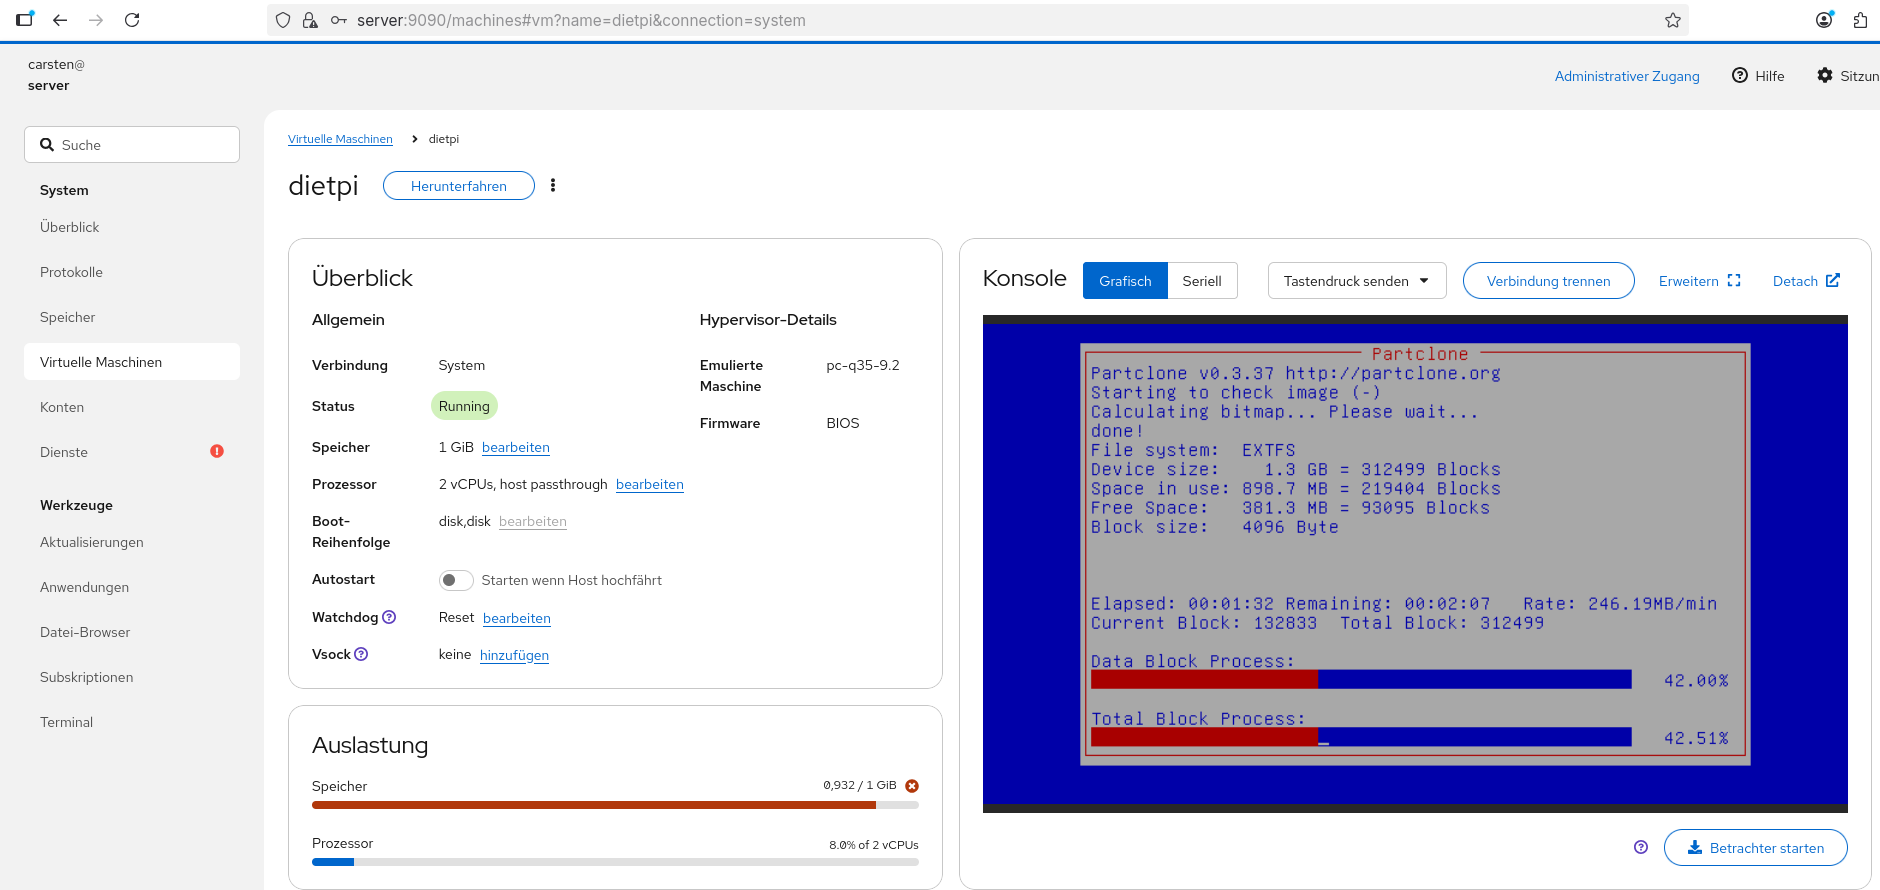Click the Watchdog help question icon
The image size is (1880, 890).
pos(389,617)
